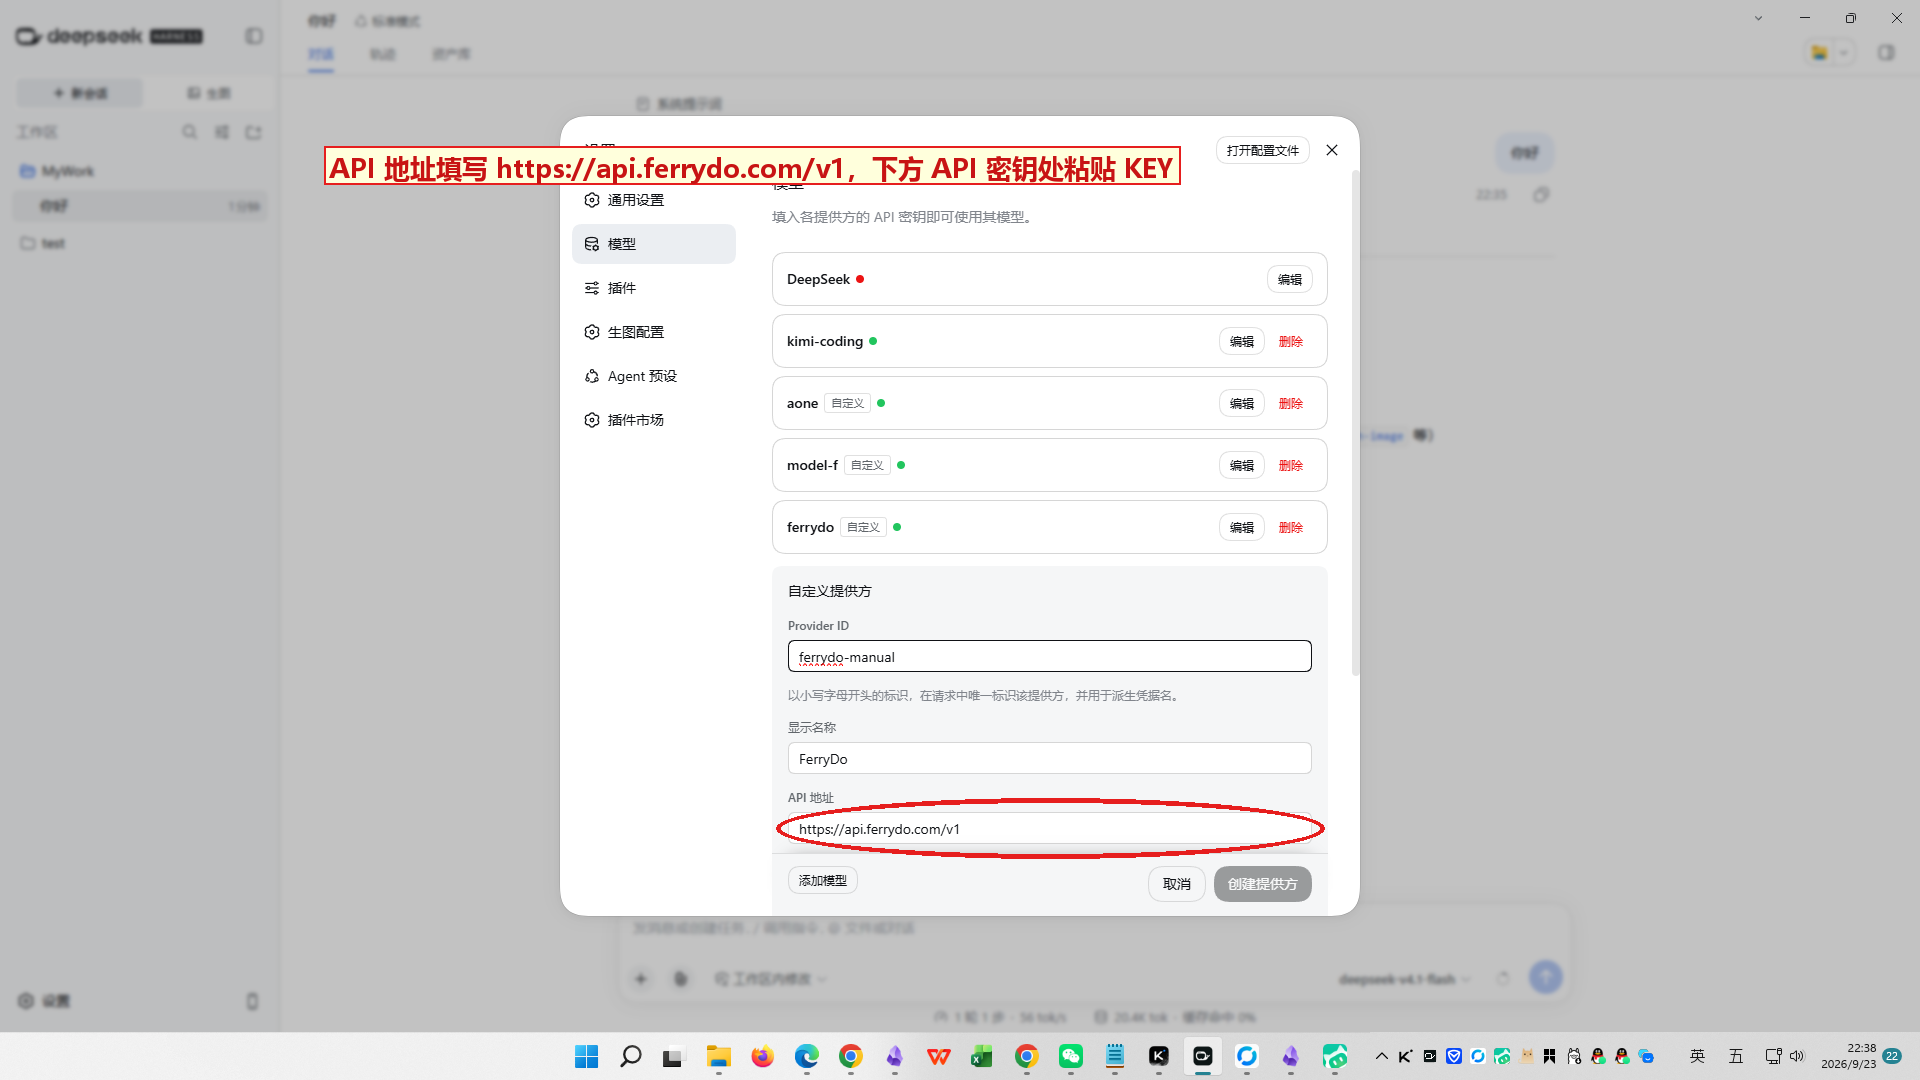Screen dimensions: 1920x1080
Task: Click the 填入各提供方的 API 密钥 description
Action: point(901,217)
